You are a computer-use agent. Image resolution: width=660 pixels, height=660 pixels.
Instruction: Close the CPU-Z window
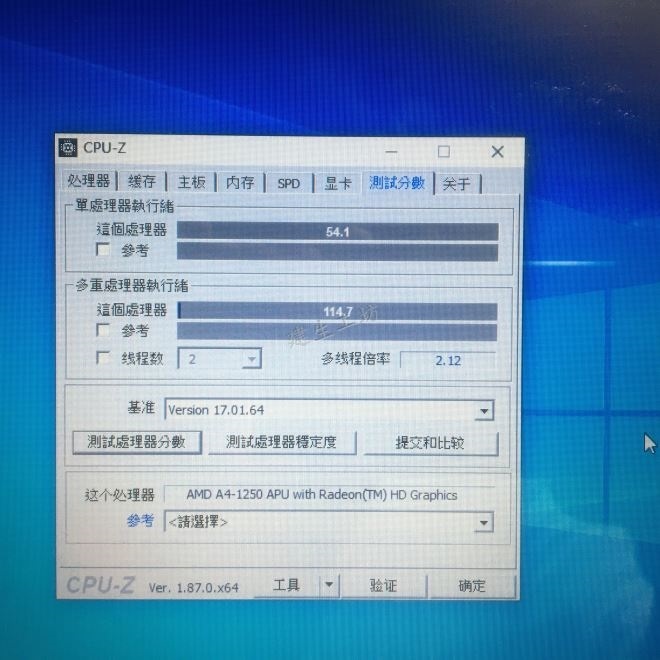tap(498, 152)
